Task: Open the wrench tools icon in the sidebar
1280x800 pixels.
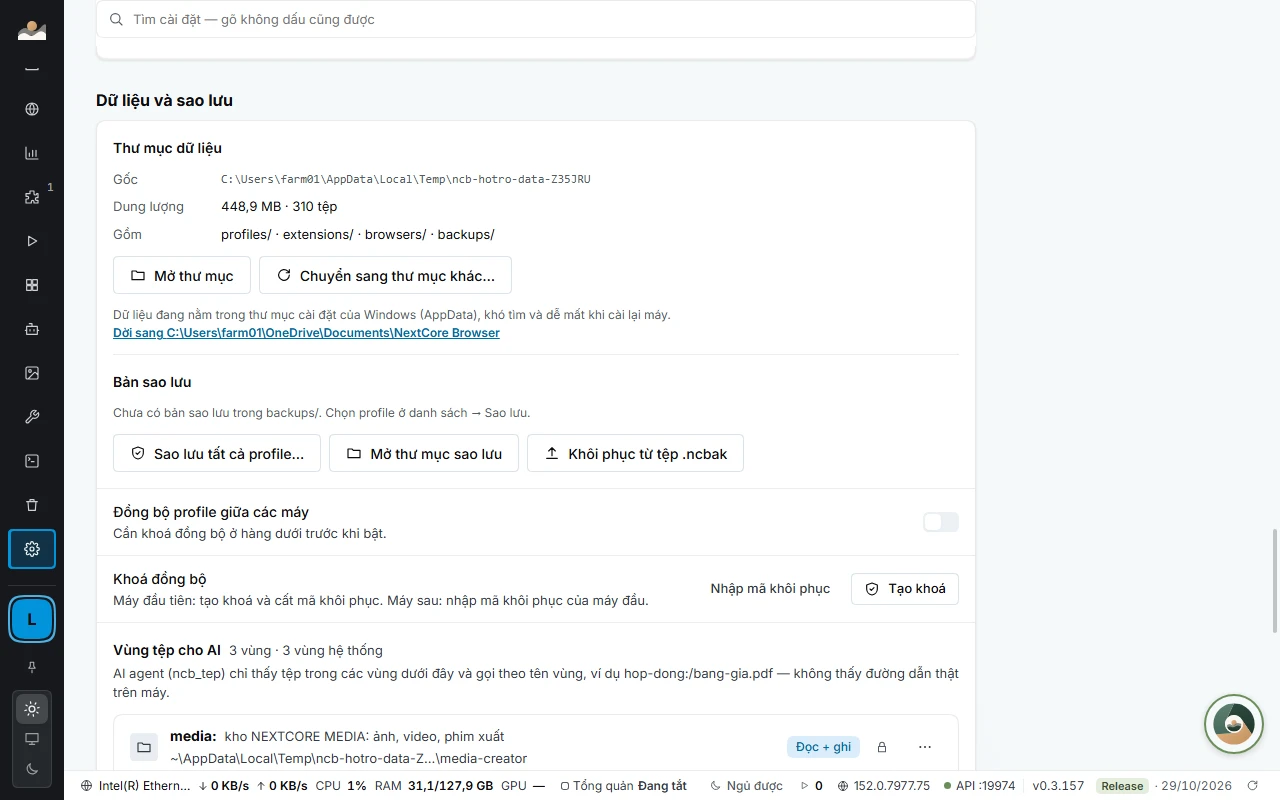Action: coord(32,417)
